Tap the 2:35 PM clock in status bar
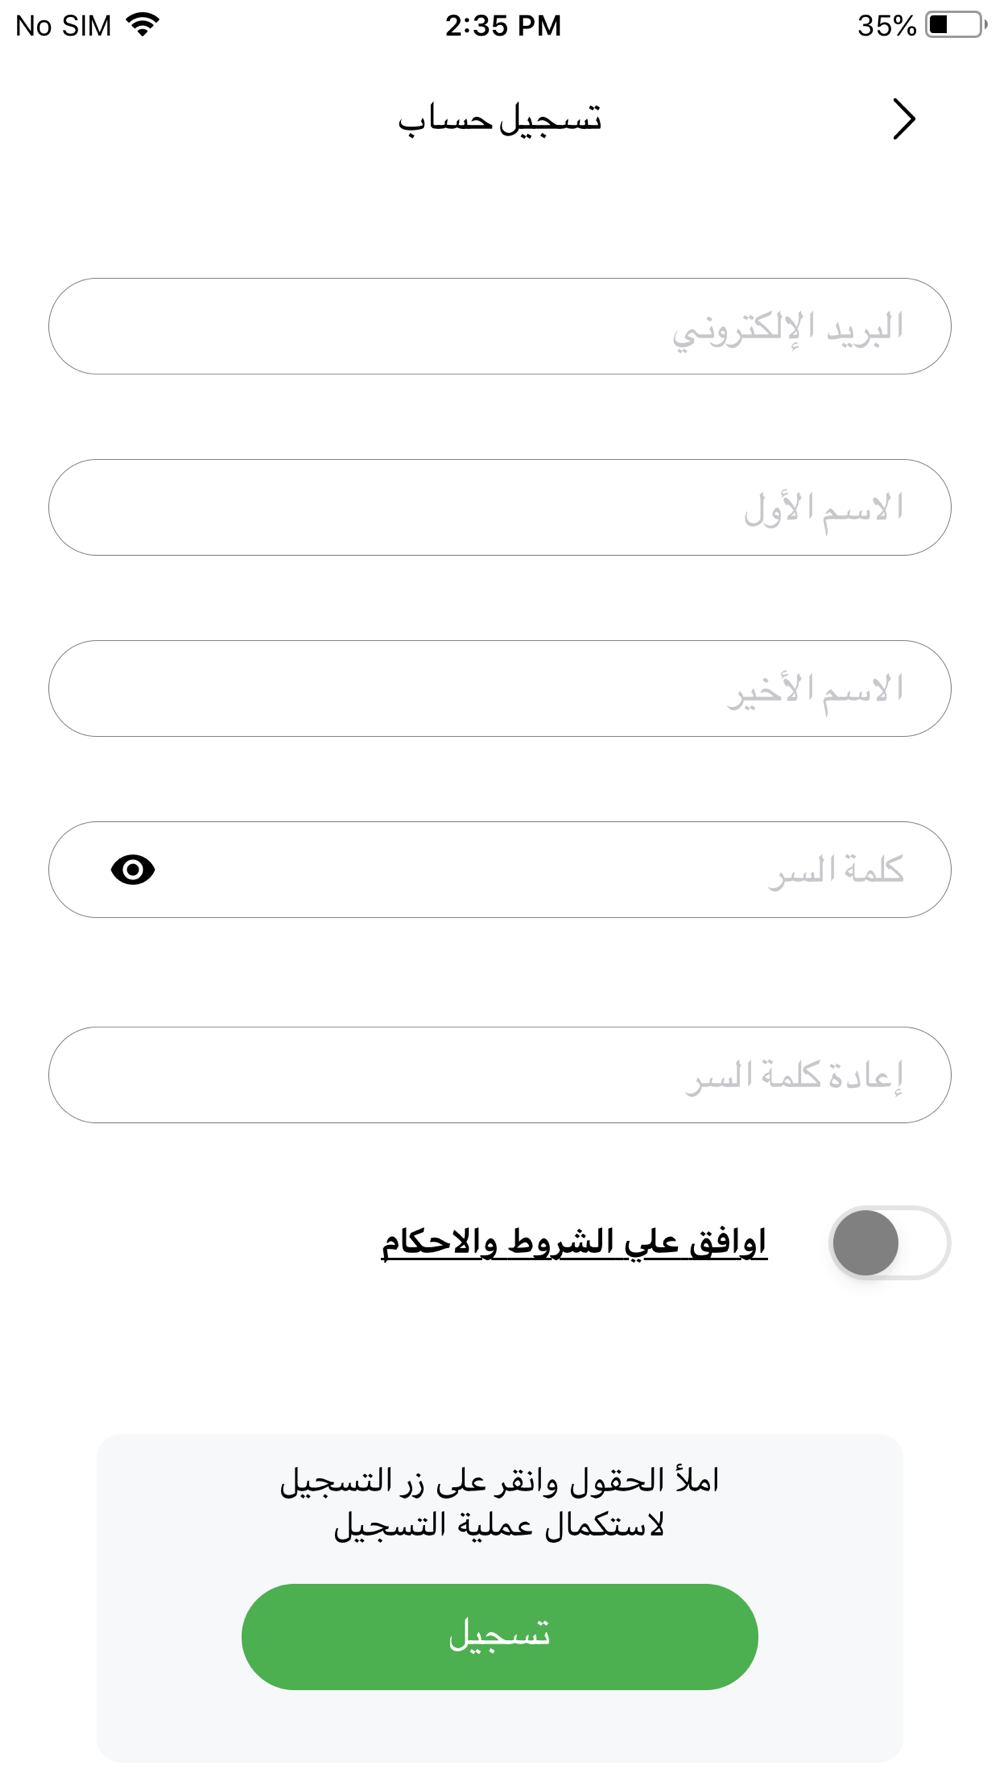The width and height of the screenshot is (1000, 1778). click(x=503, y=25)
